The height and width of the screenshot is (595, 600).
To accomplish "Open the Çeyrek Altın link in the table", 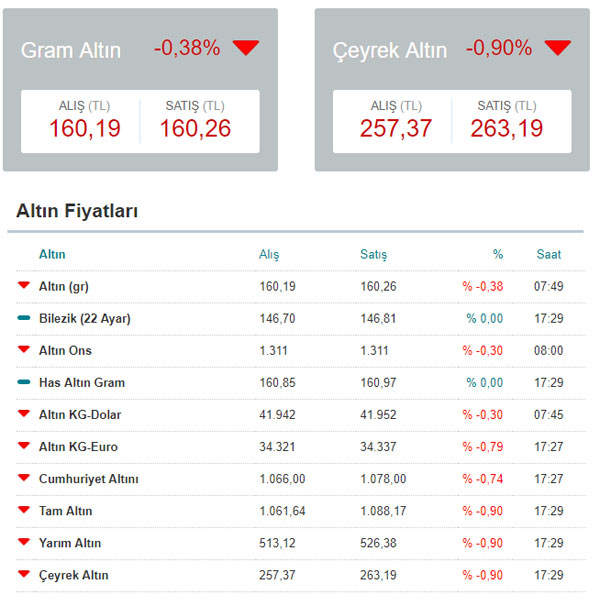I will [73, 575].
